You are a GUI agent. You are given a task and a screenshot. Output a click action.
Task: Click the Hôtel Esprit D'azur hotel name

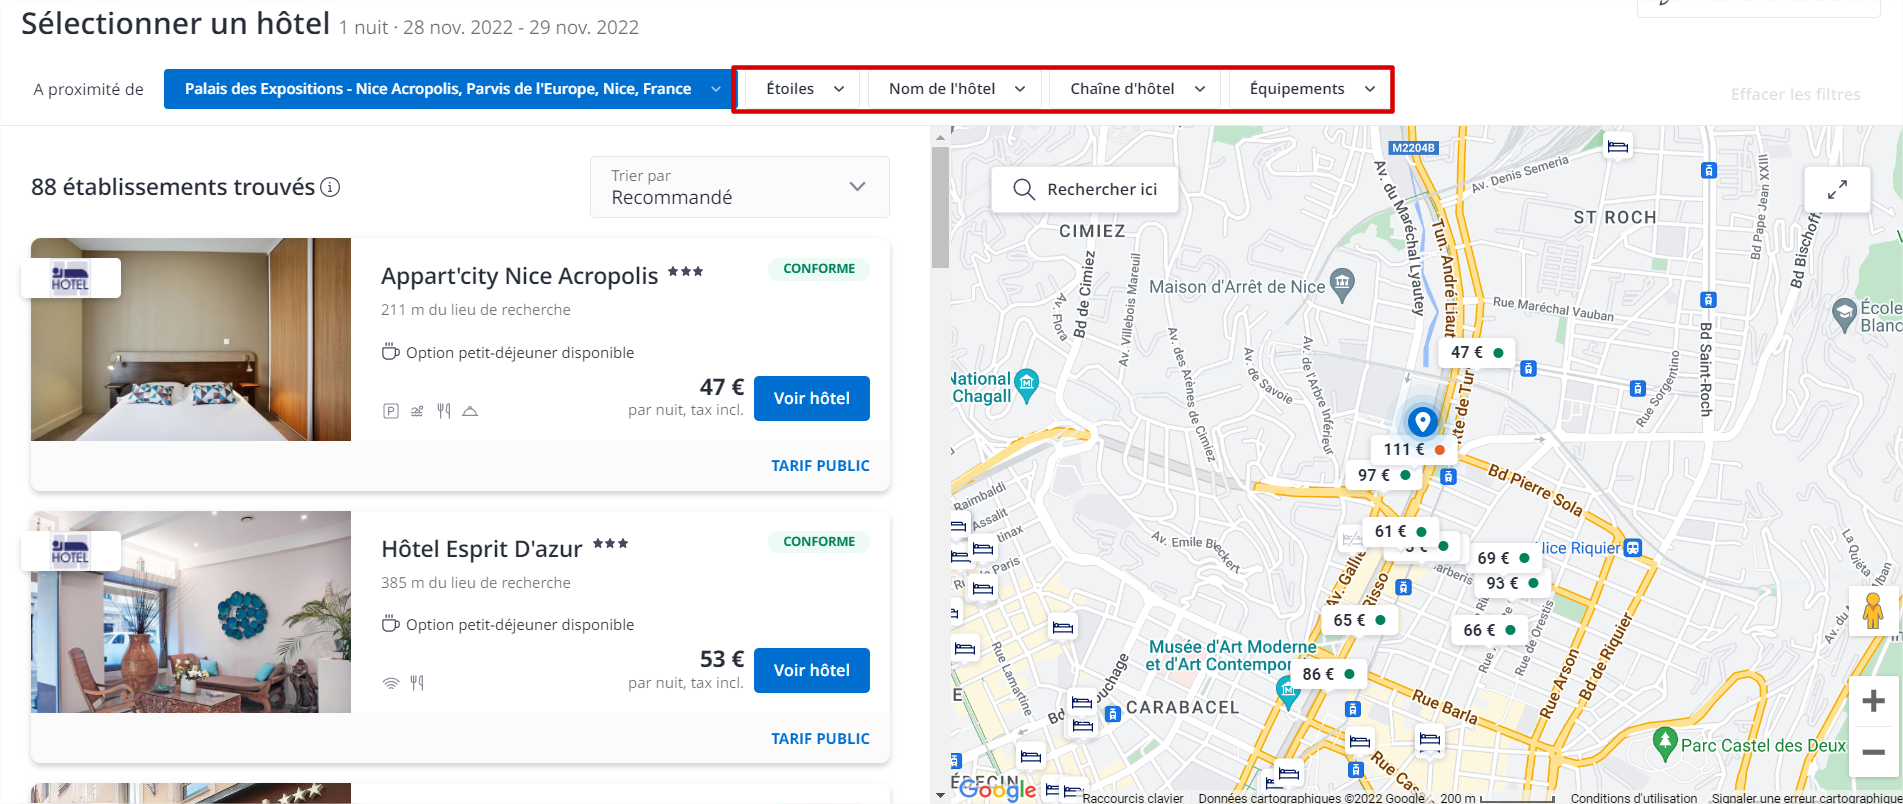tap(482, 549)
